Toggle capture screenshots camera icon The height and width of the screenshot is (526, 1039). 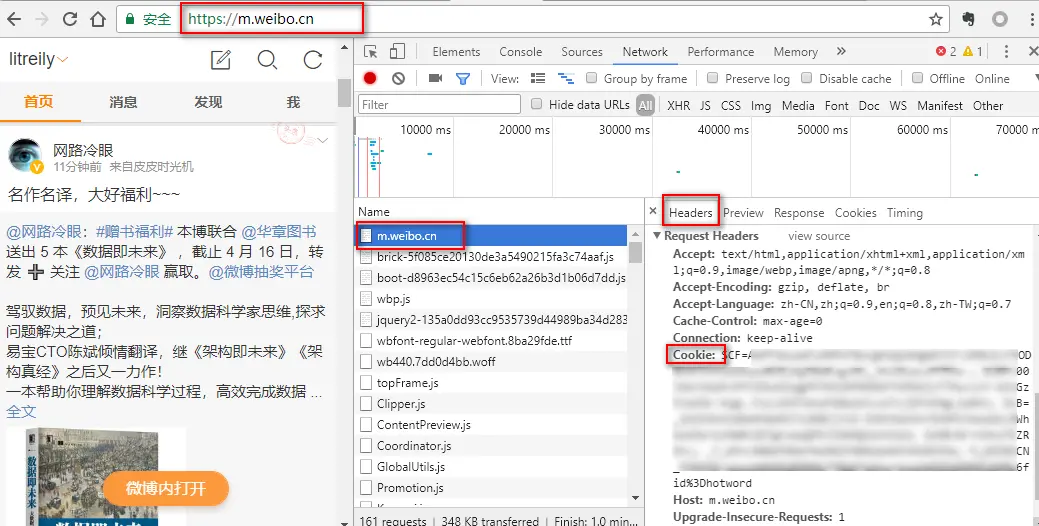435,78
